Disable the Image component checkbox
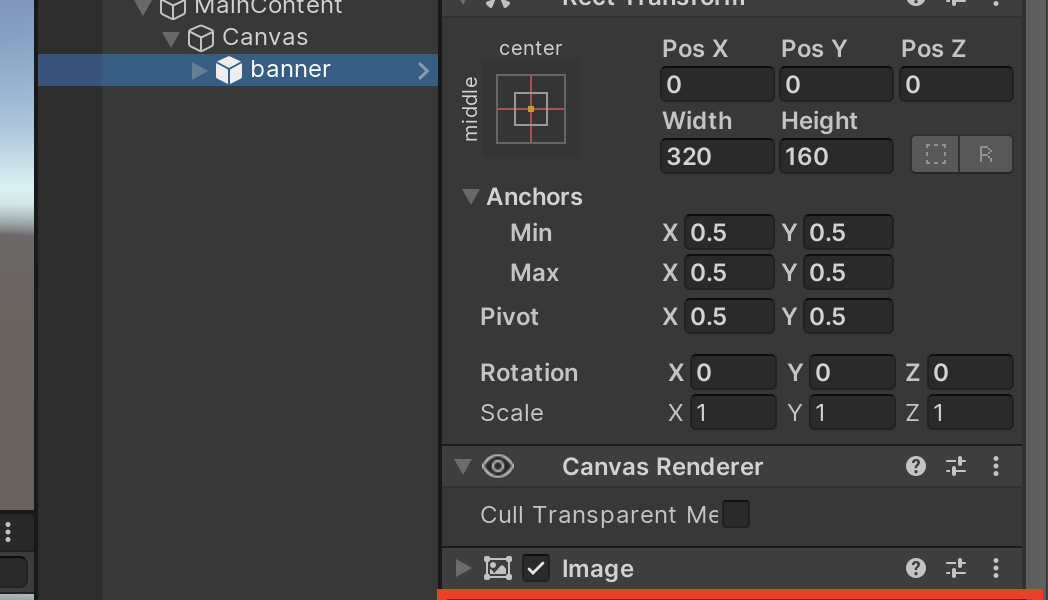Image resolution: width=1048 pixels, height=600 pixels. point(536,569)
